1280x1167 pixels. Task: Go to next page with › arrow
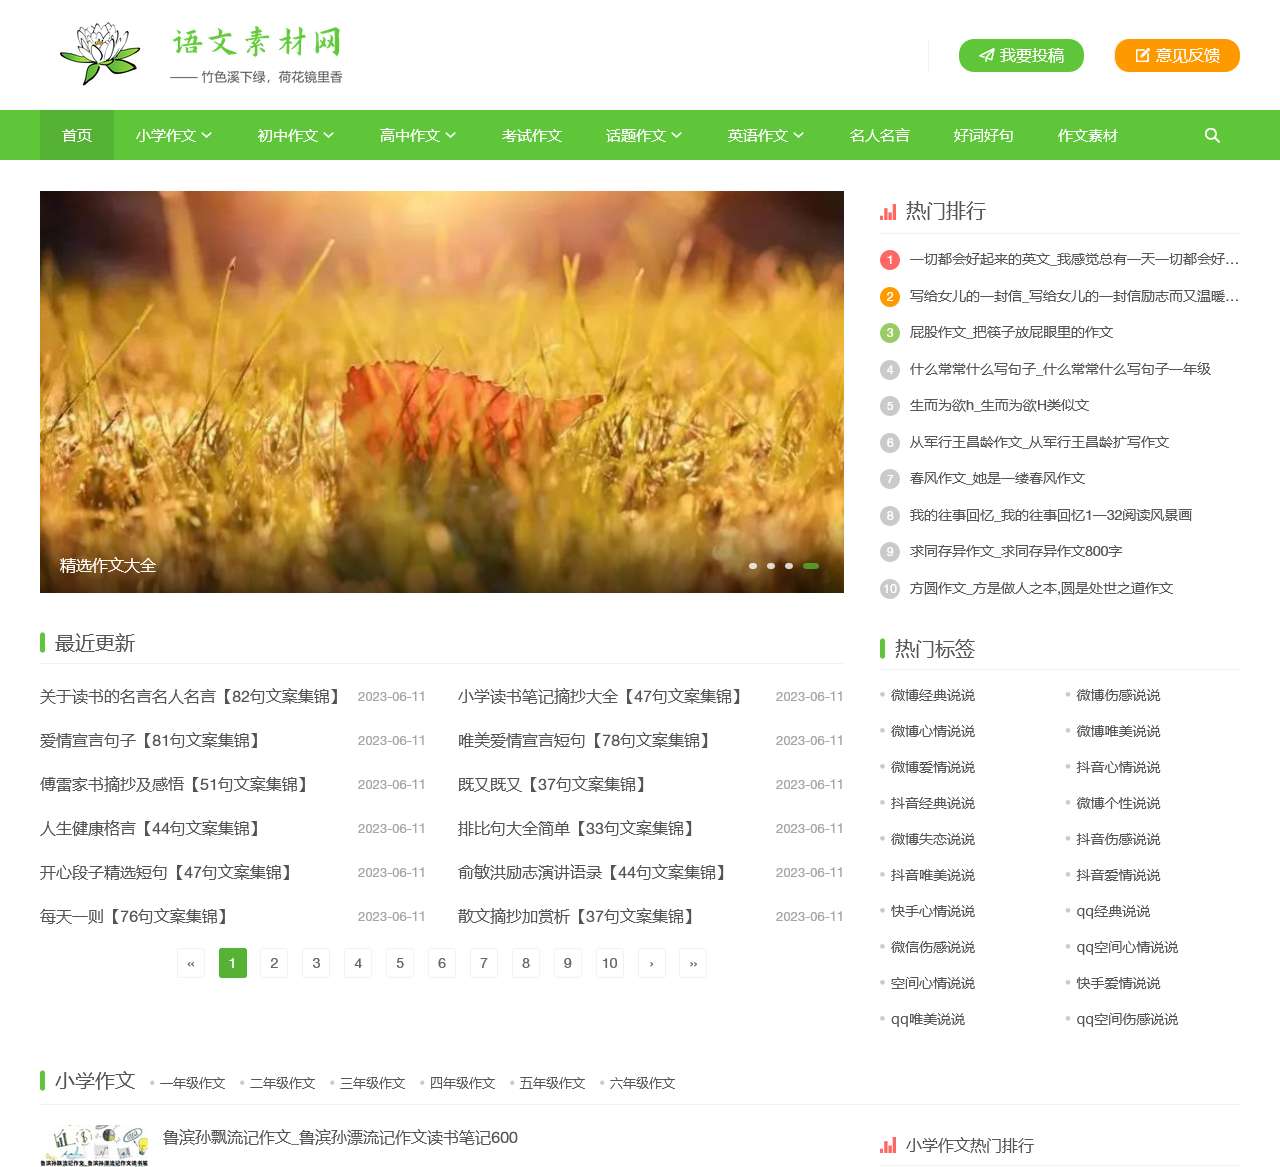point(652,963)
